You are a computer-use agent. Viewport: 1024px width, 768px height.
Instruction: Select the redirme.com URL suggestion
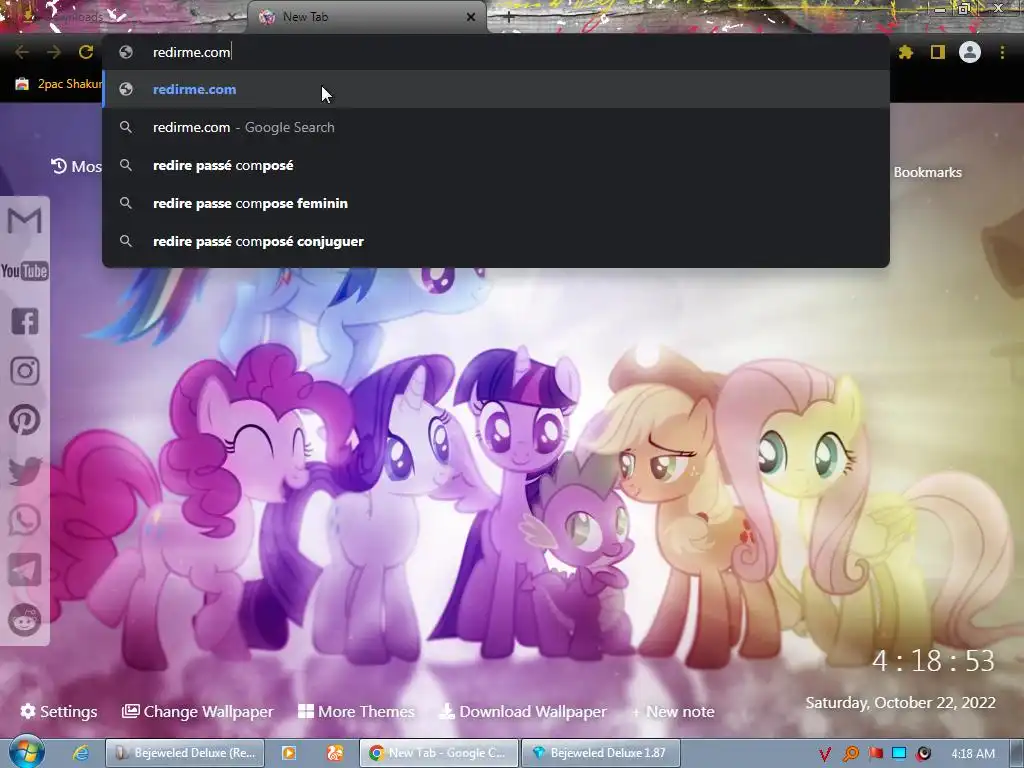(496, 89)
